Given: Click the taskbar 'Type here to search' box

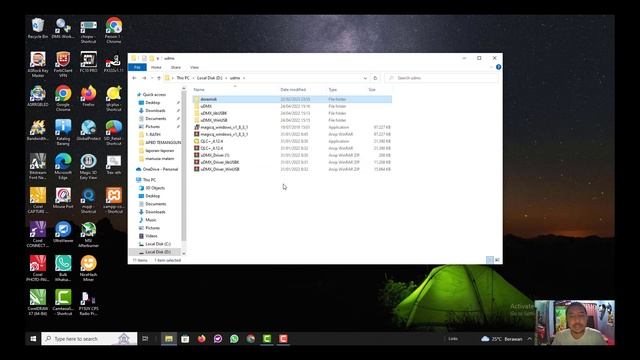Looking at the screenshot, I should [89, 338].
